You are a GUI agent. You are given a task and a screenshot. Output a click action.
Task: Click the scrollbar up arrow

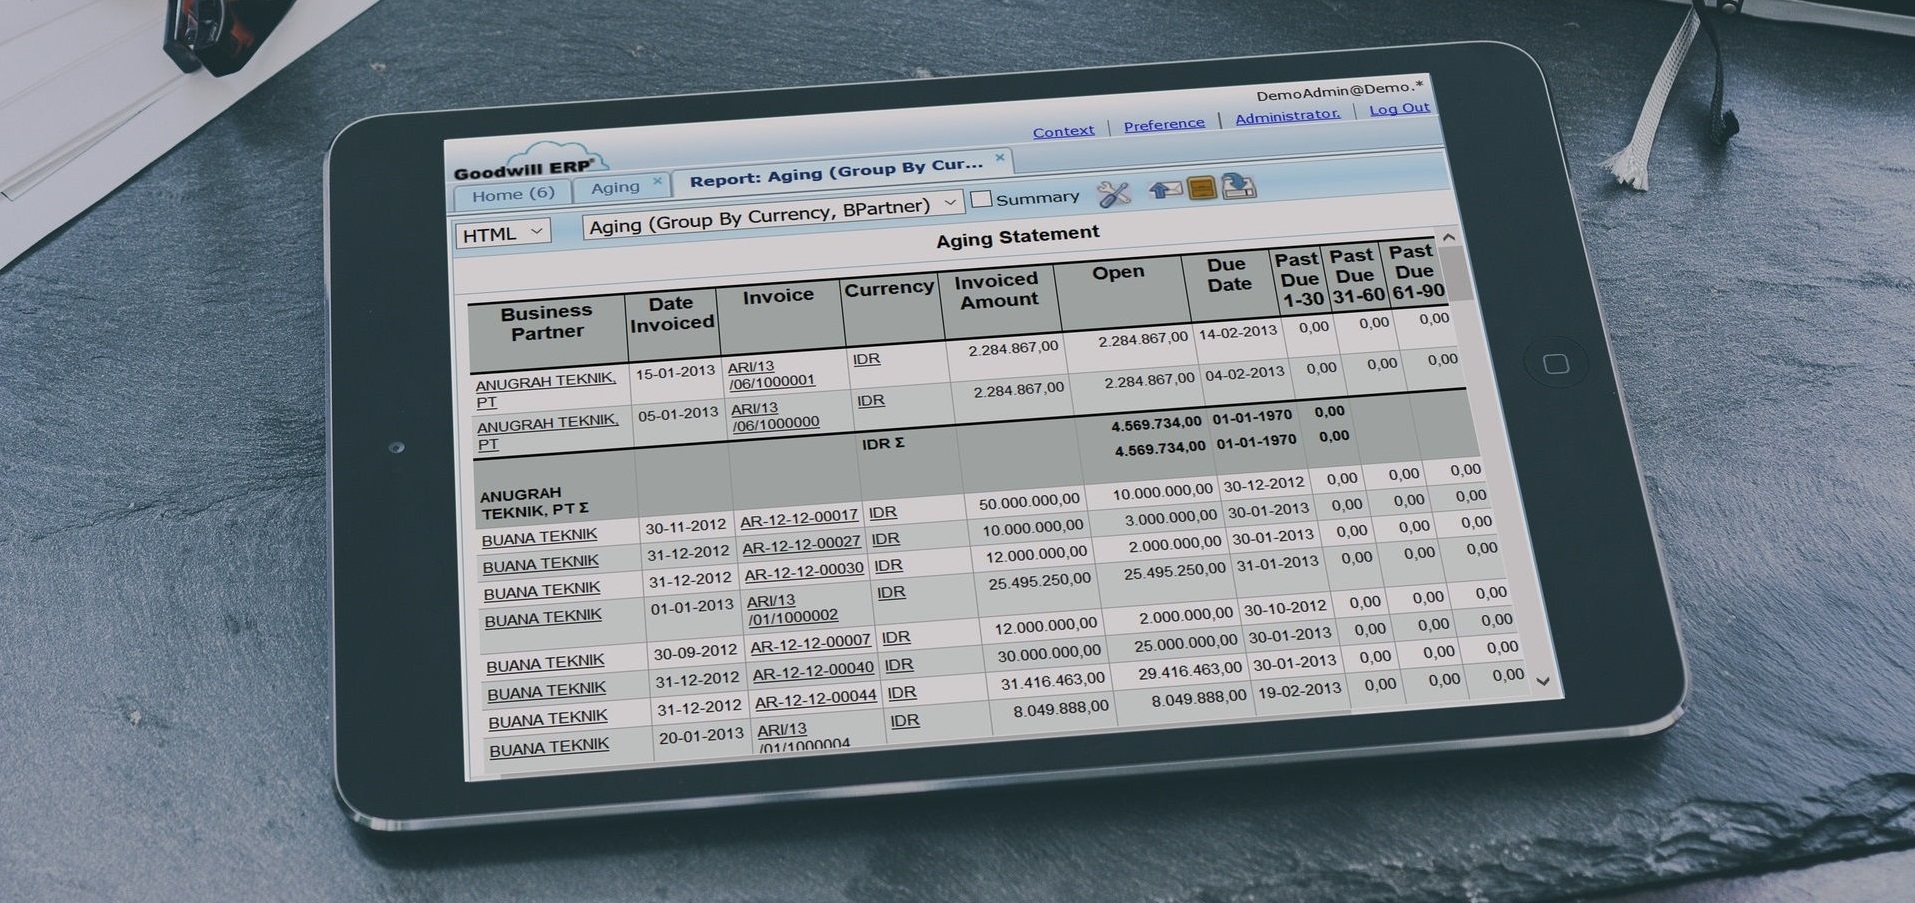pyautogui.click(x=1448, y=237)
